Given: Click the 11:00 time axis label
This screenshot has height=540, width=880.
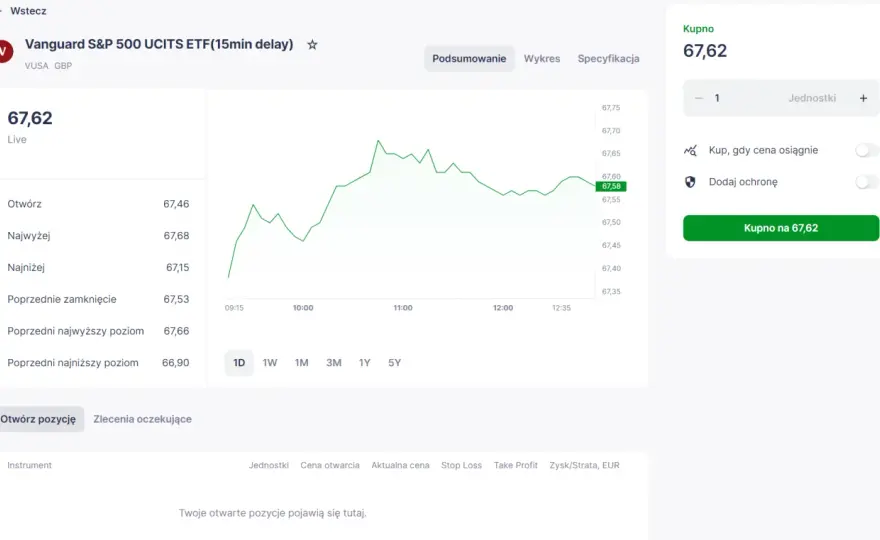Looking at the screenshot, I should click(403, 308).
